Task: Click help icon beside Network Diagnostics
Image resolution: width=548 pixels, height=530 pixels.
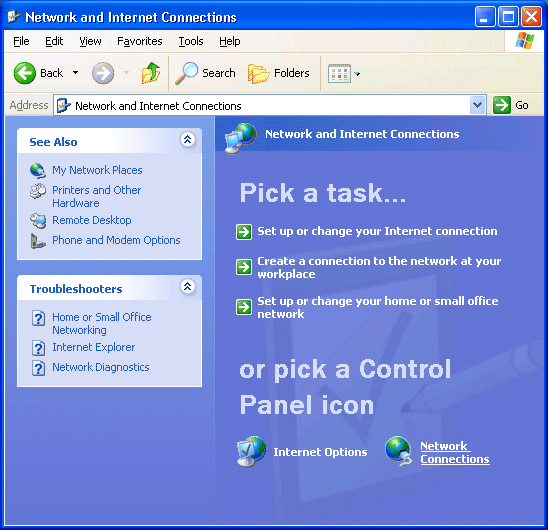Action: (x=38, y=368)
